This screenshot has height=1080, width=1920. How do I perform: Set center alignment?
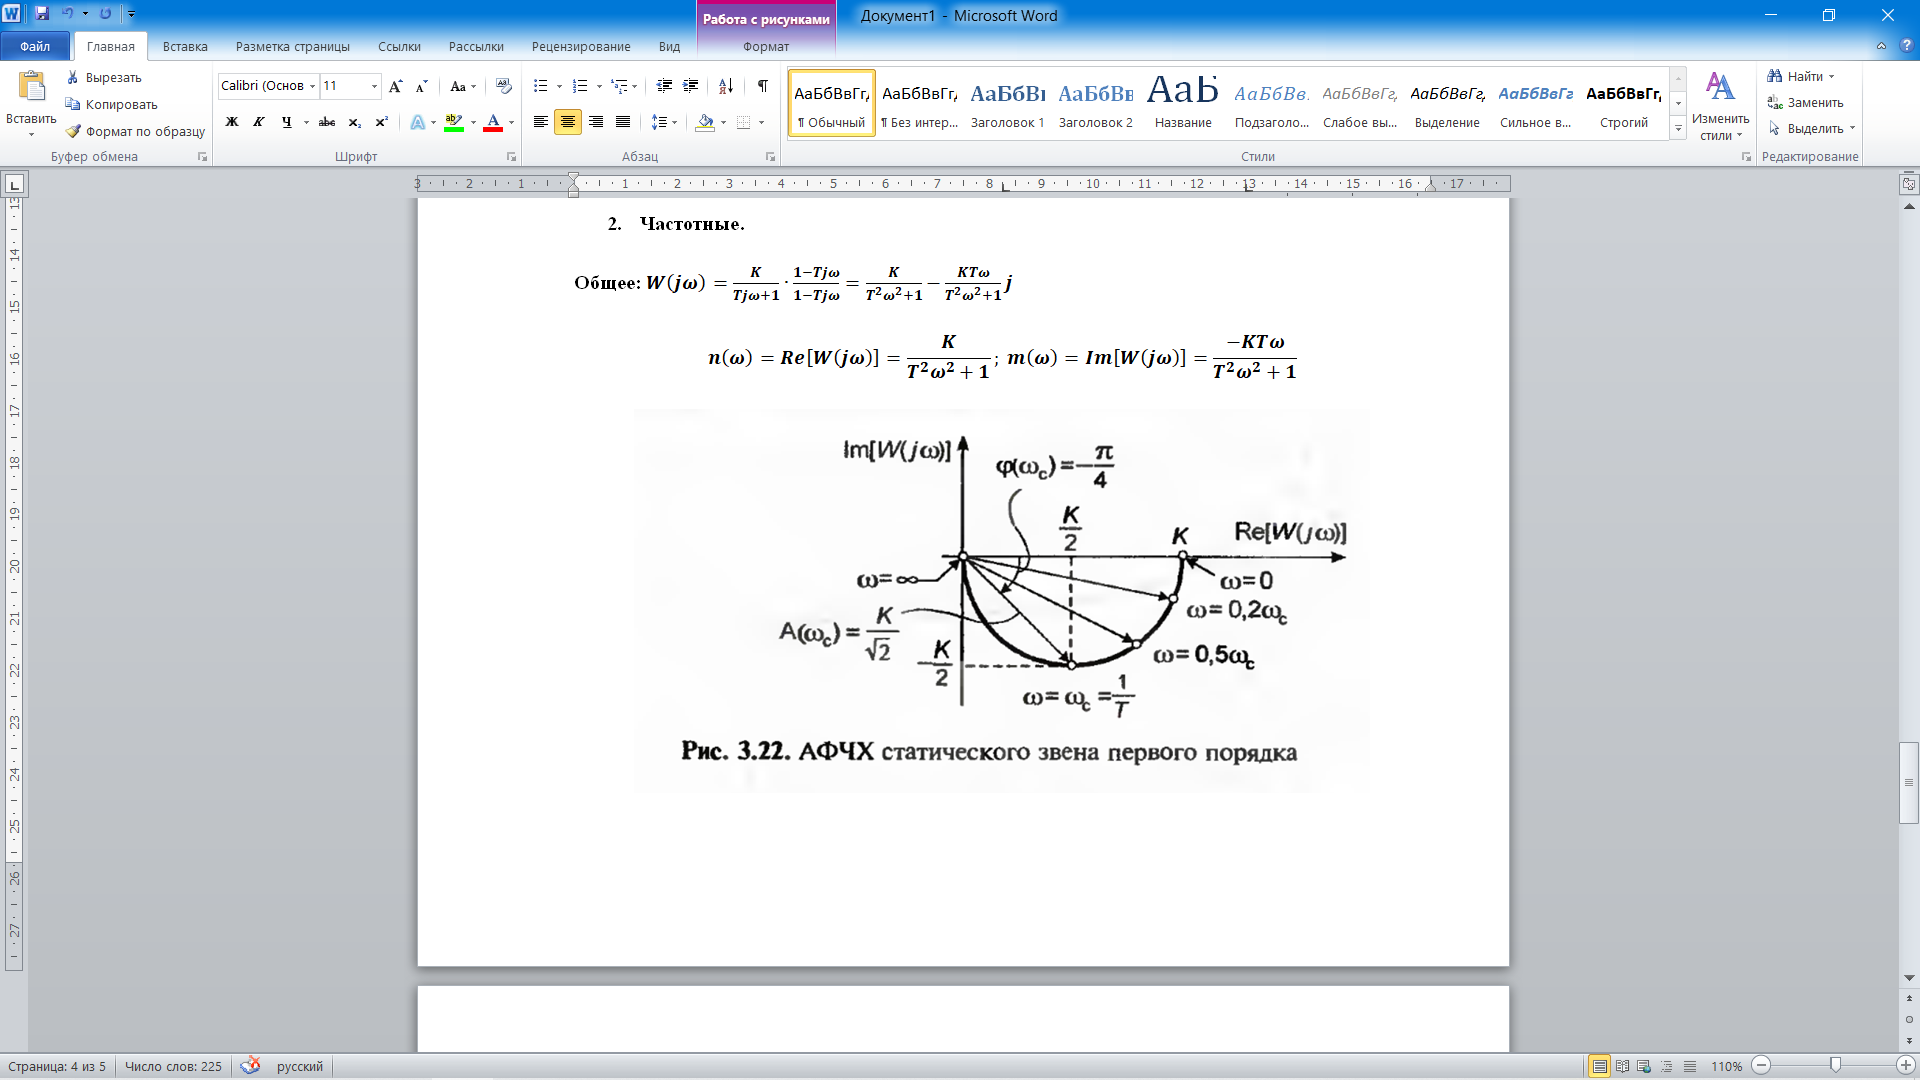click(x=568, y=122)
